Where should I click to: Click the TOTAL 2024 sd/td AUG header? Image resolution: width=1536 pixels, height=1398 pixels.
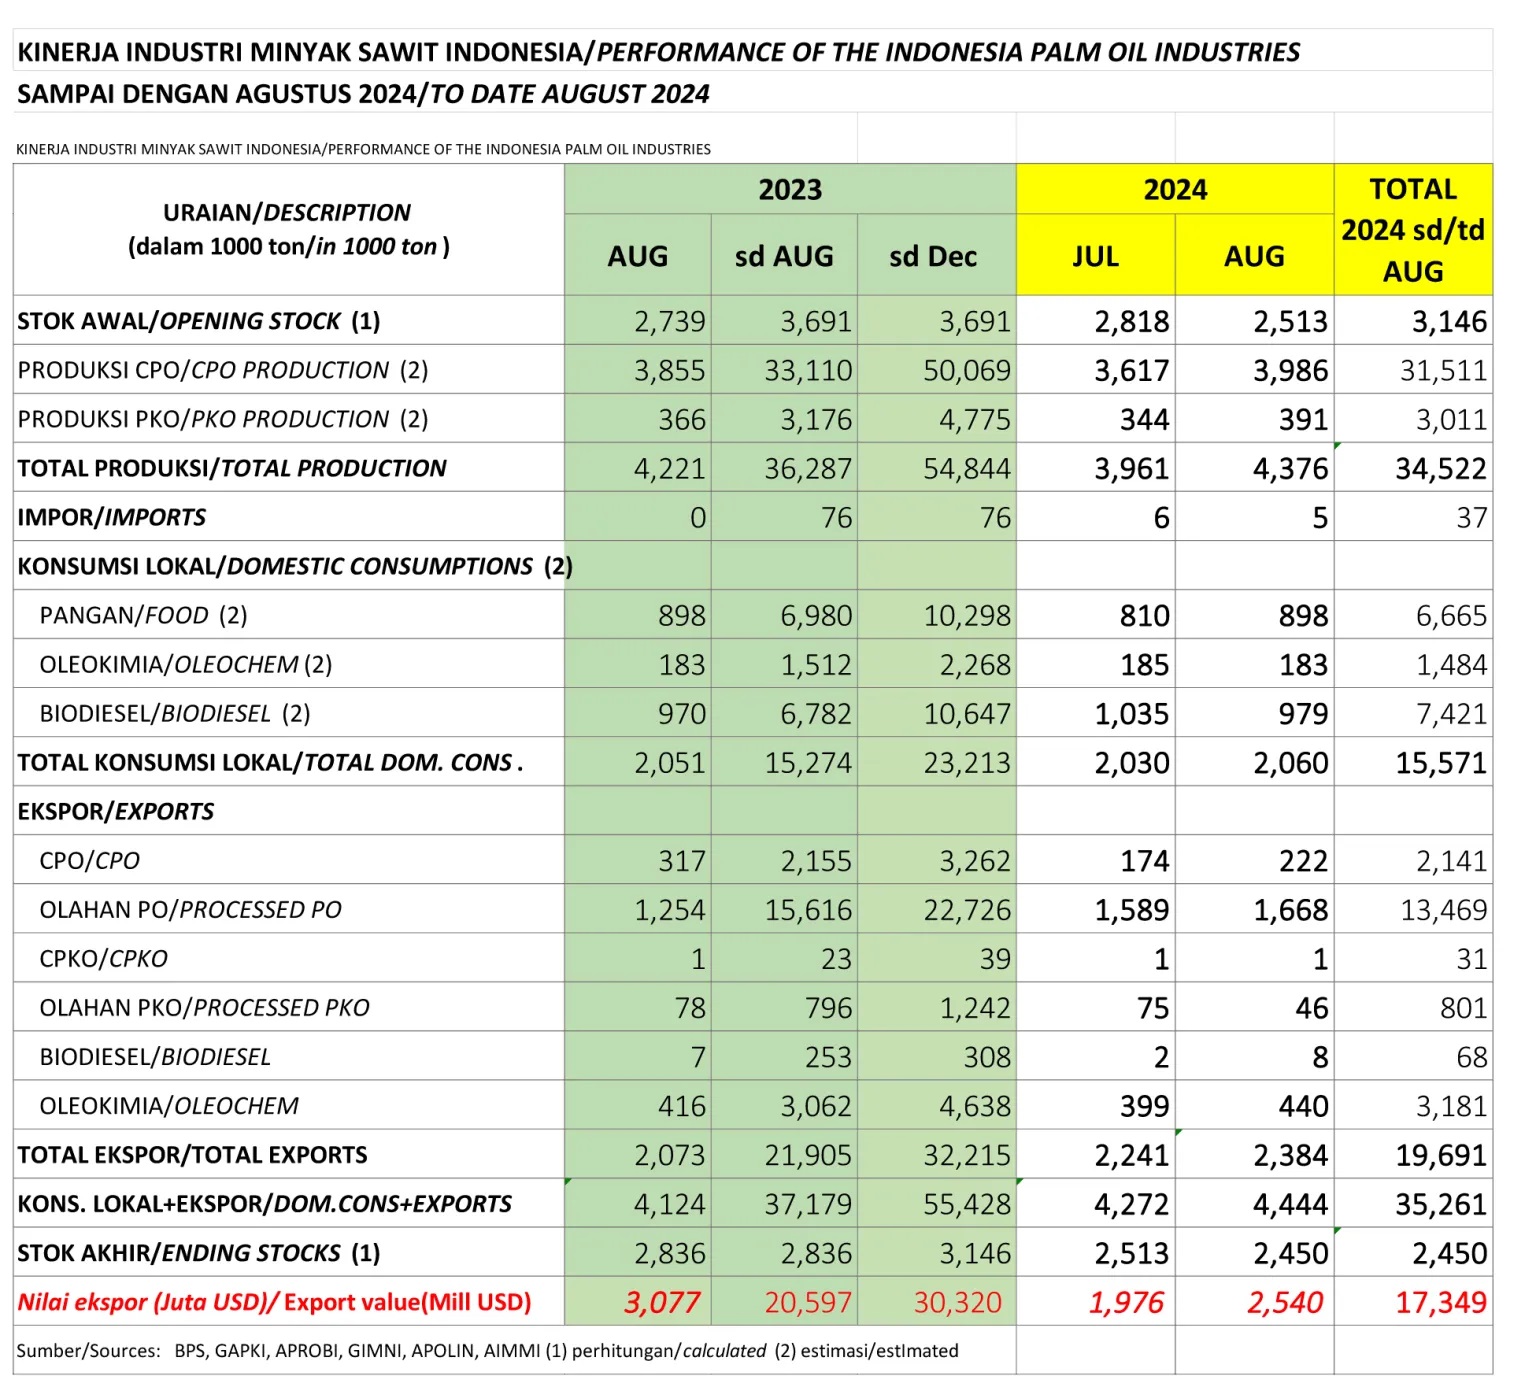pyautogui.click(x=1412, y=230)
